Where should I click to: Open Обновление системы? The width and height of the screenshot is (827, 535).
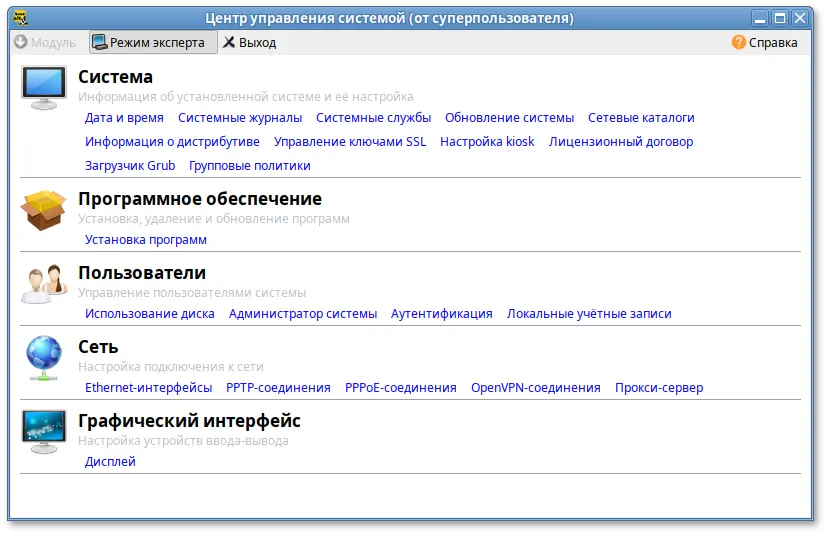click(x=509, y=118)
